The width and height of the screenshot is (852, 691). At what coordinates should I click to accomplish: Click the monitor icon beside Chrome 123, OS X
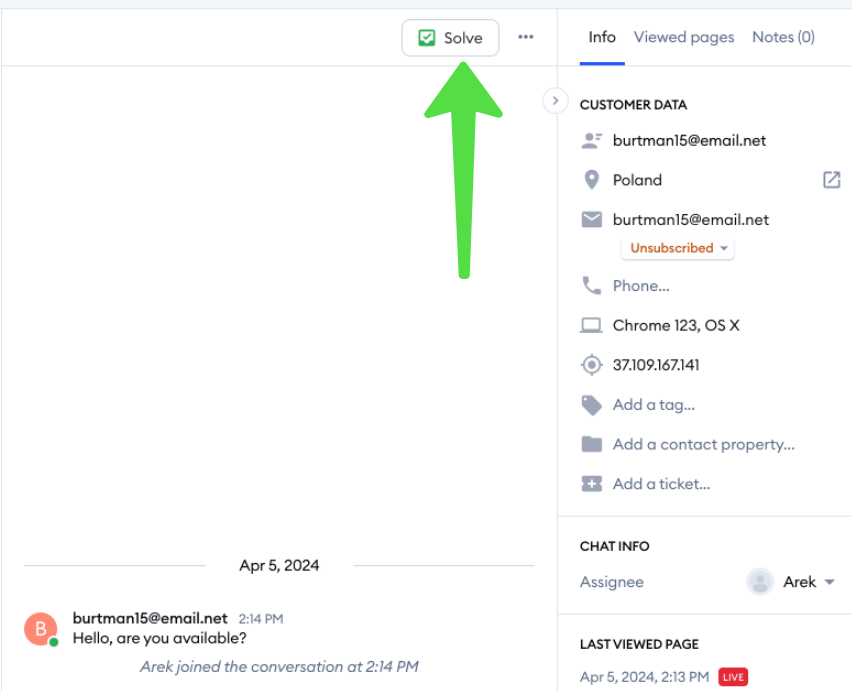pos(591,325)
